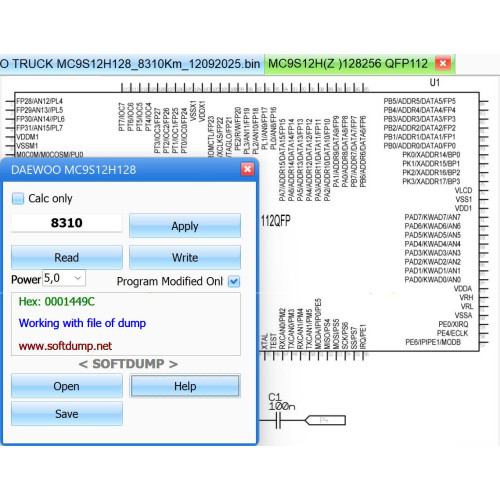Switch to the TRUCK MC9S12H128 bin file tab
This screenshot has width=500, height=500.
pos(130,64)
